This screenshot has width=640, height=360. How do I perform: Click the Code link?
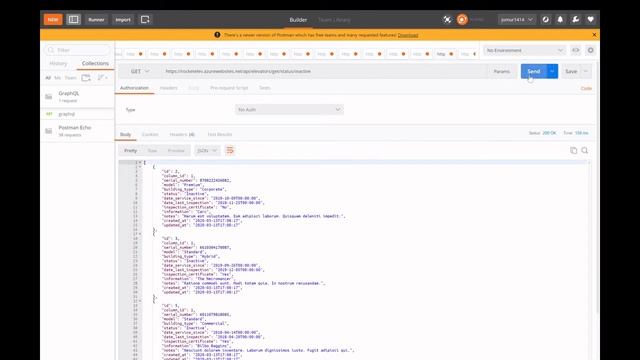pyautogui.click(x=586, y=89)
